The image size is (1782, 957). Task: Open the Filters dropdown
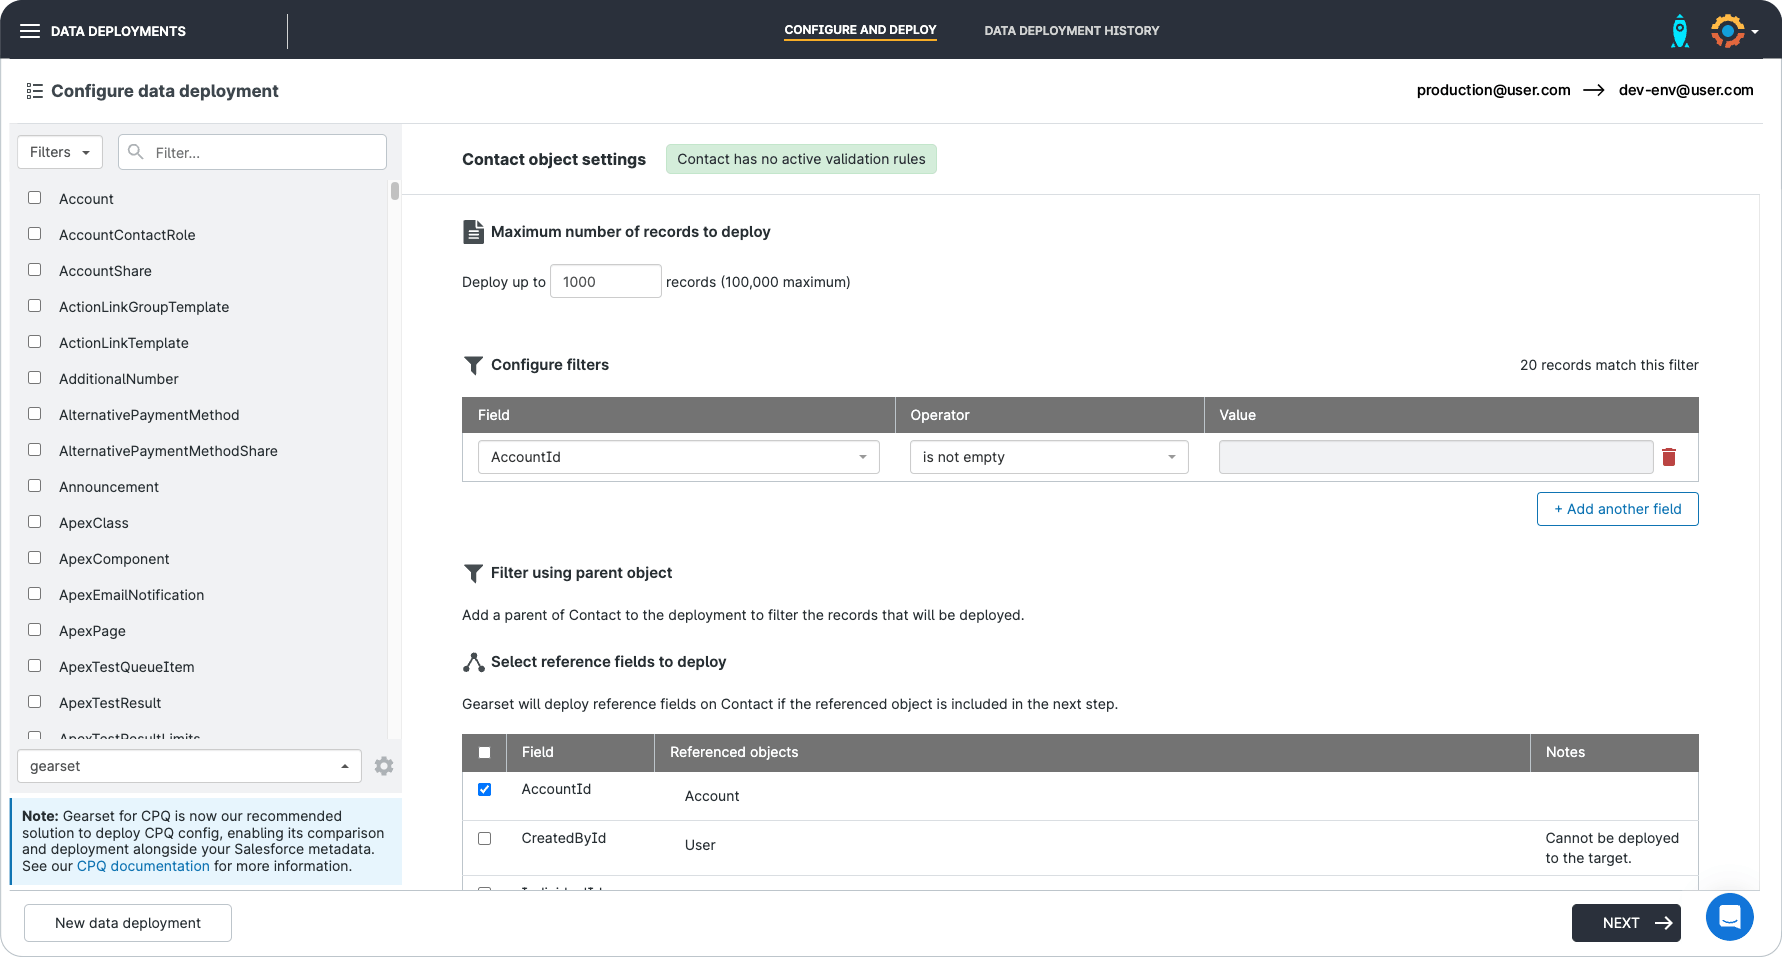[59, 152]
